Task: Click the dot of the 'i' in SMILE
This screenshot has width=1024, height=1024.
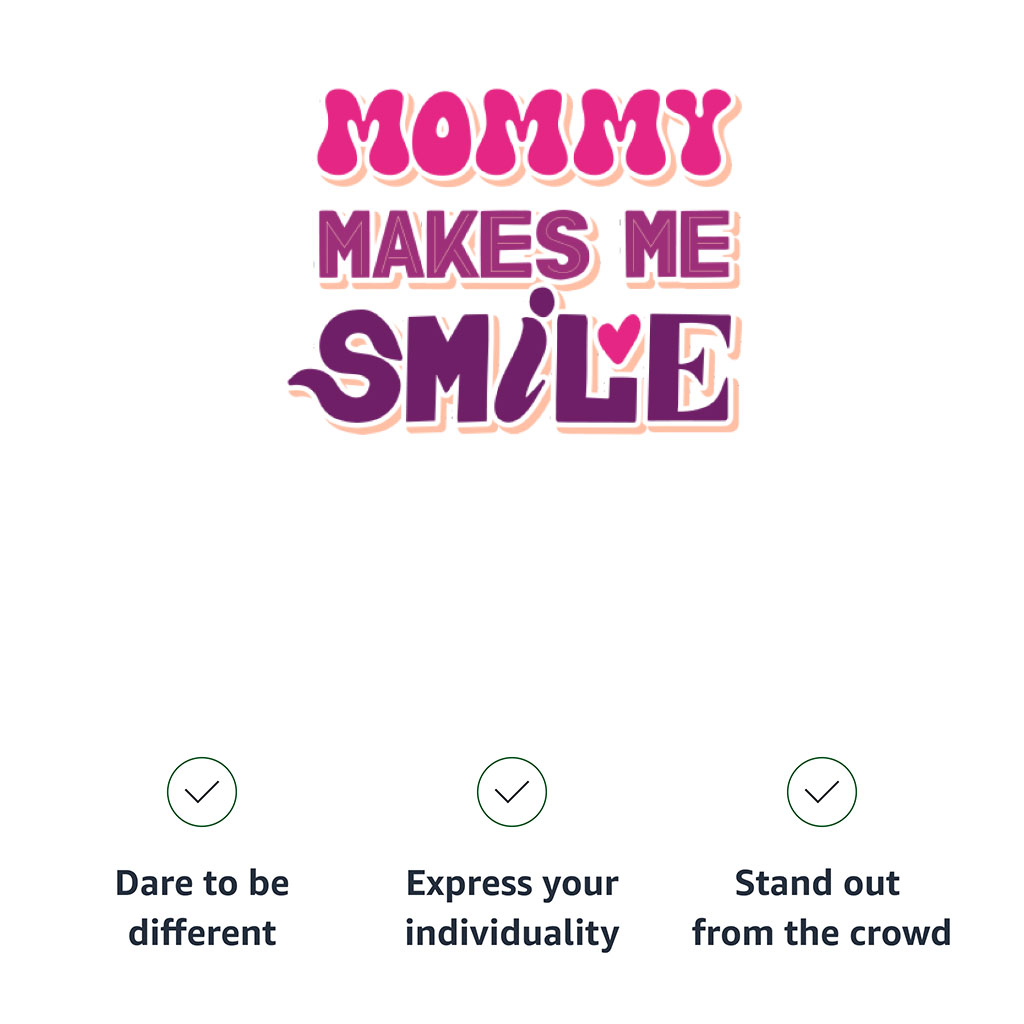Action: pos(542,302)
